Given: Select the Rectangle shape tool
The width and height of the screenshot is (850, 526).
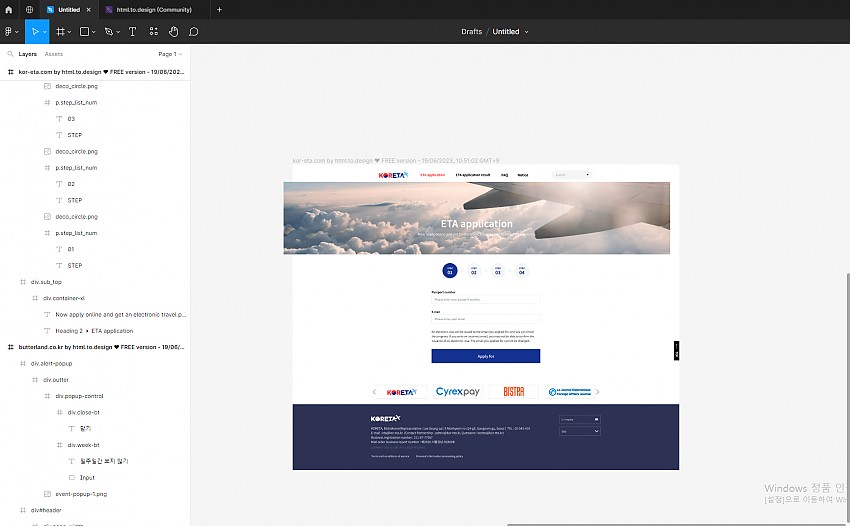Looking at the screenshot, I should [x=84, y=31].
